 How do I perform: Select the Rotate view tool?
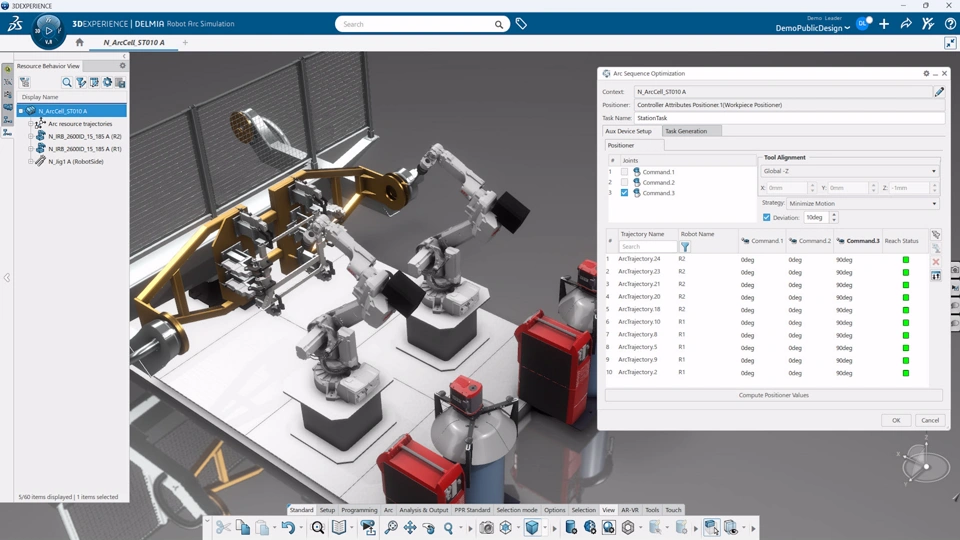(x=429, y=527)
